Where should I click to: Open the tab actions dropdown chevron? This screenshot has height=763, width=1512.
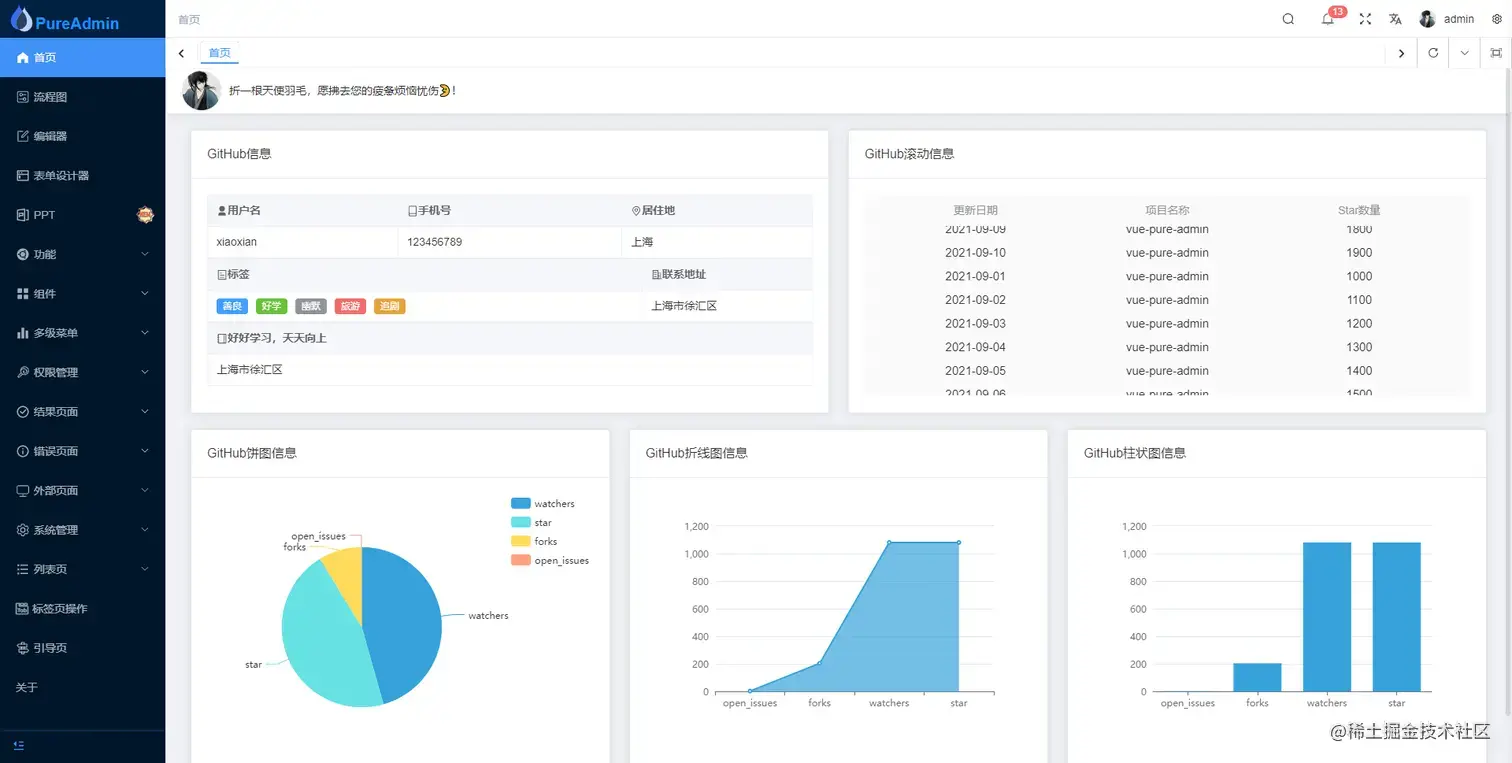(1465, 53)
